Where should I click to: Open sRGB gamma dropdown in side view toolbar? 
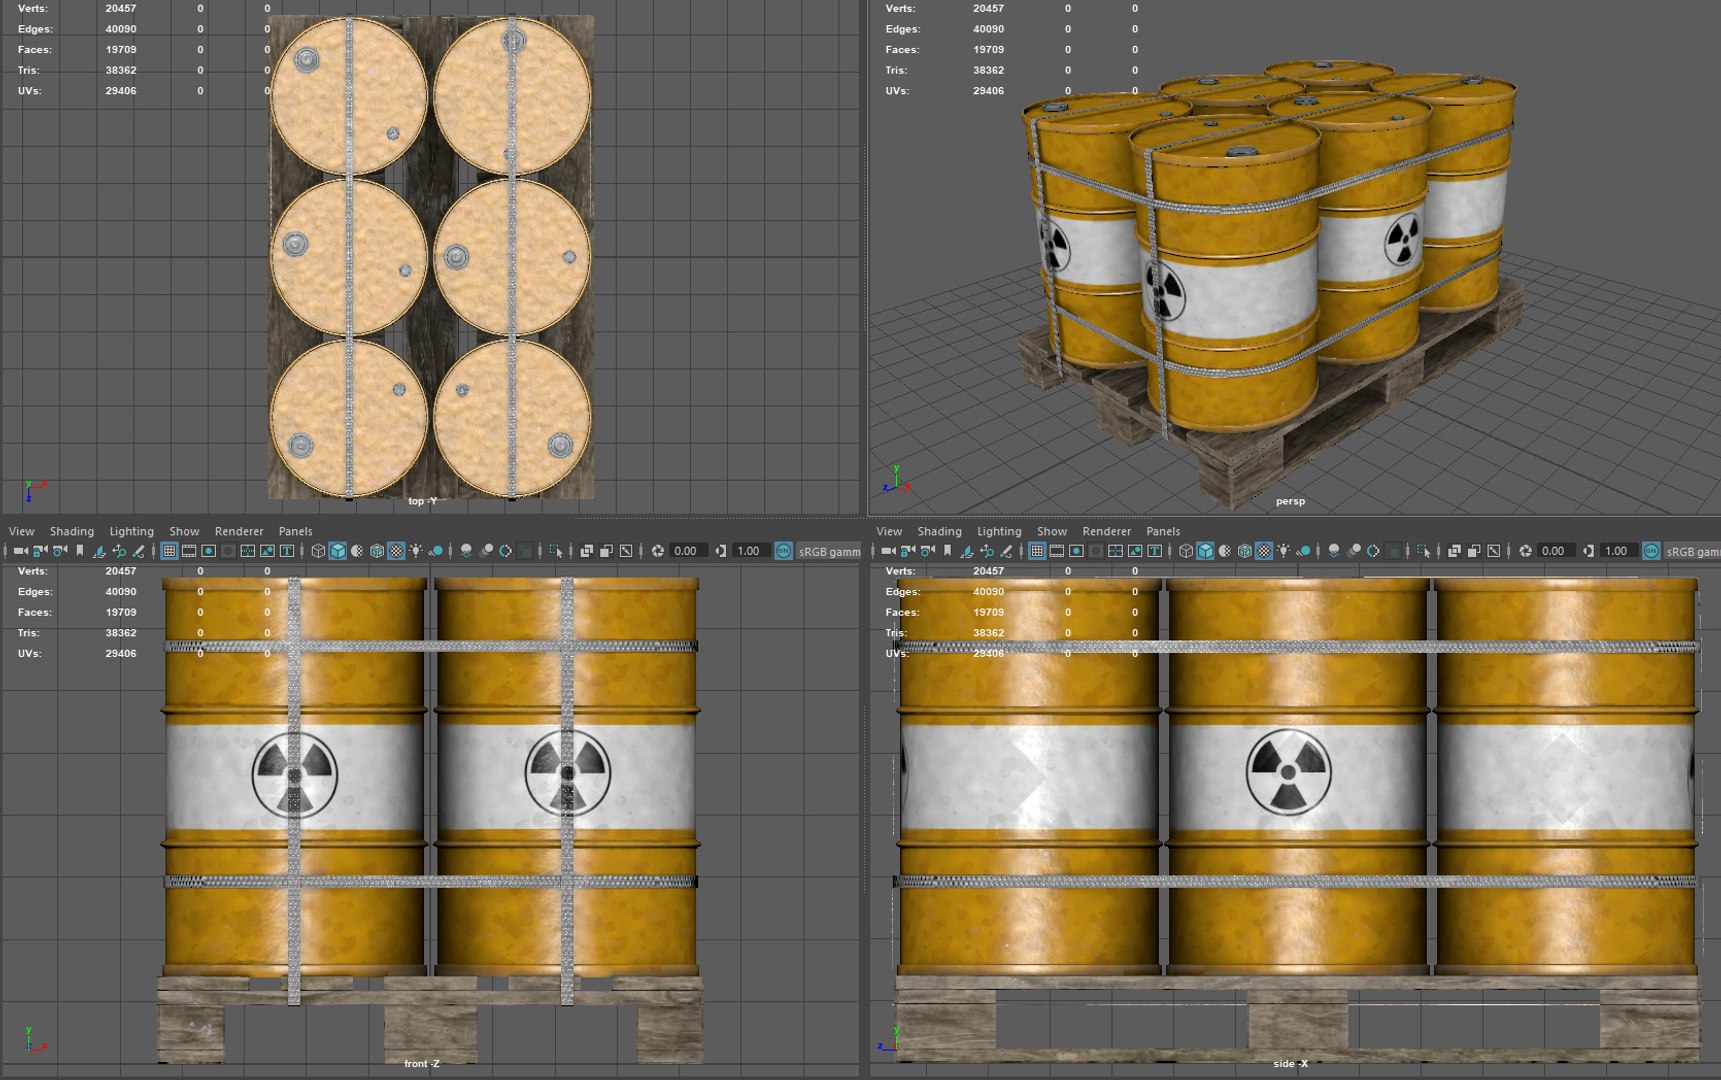pyautogui.click(x=1693, y=551)
